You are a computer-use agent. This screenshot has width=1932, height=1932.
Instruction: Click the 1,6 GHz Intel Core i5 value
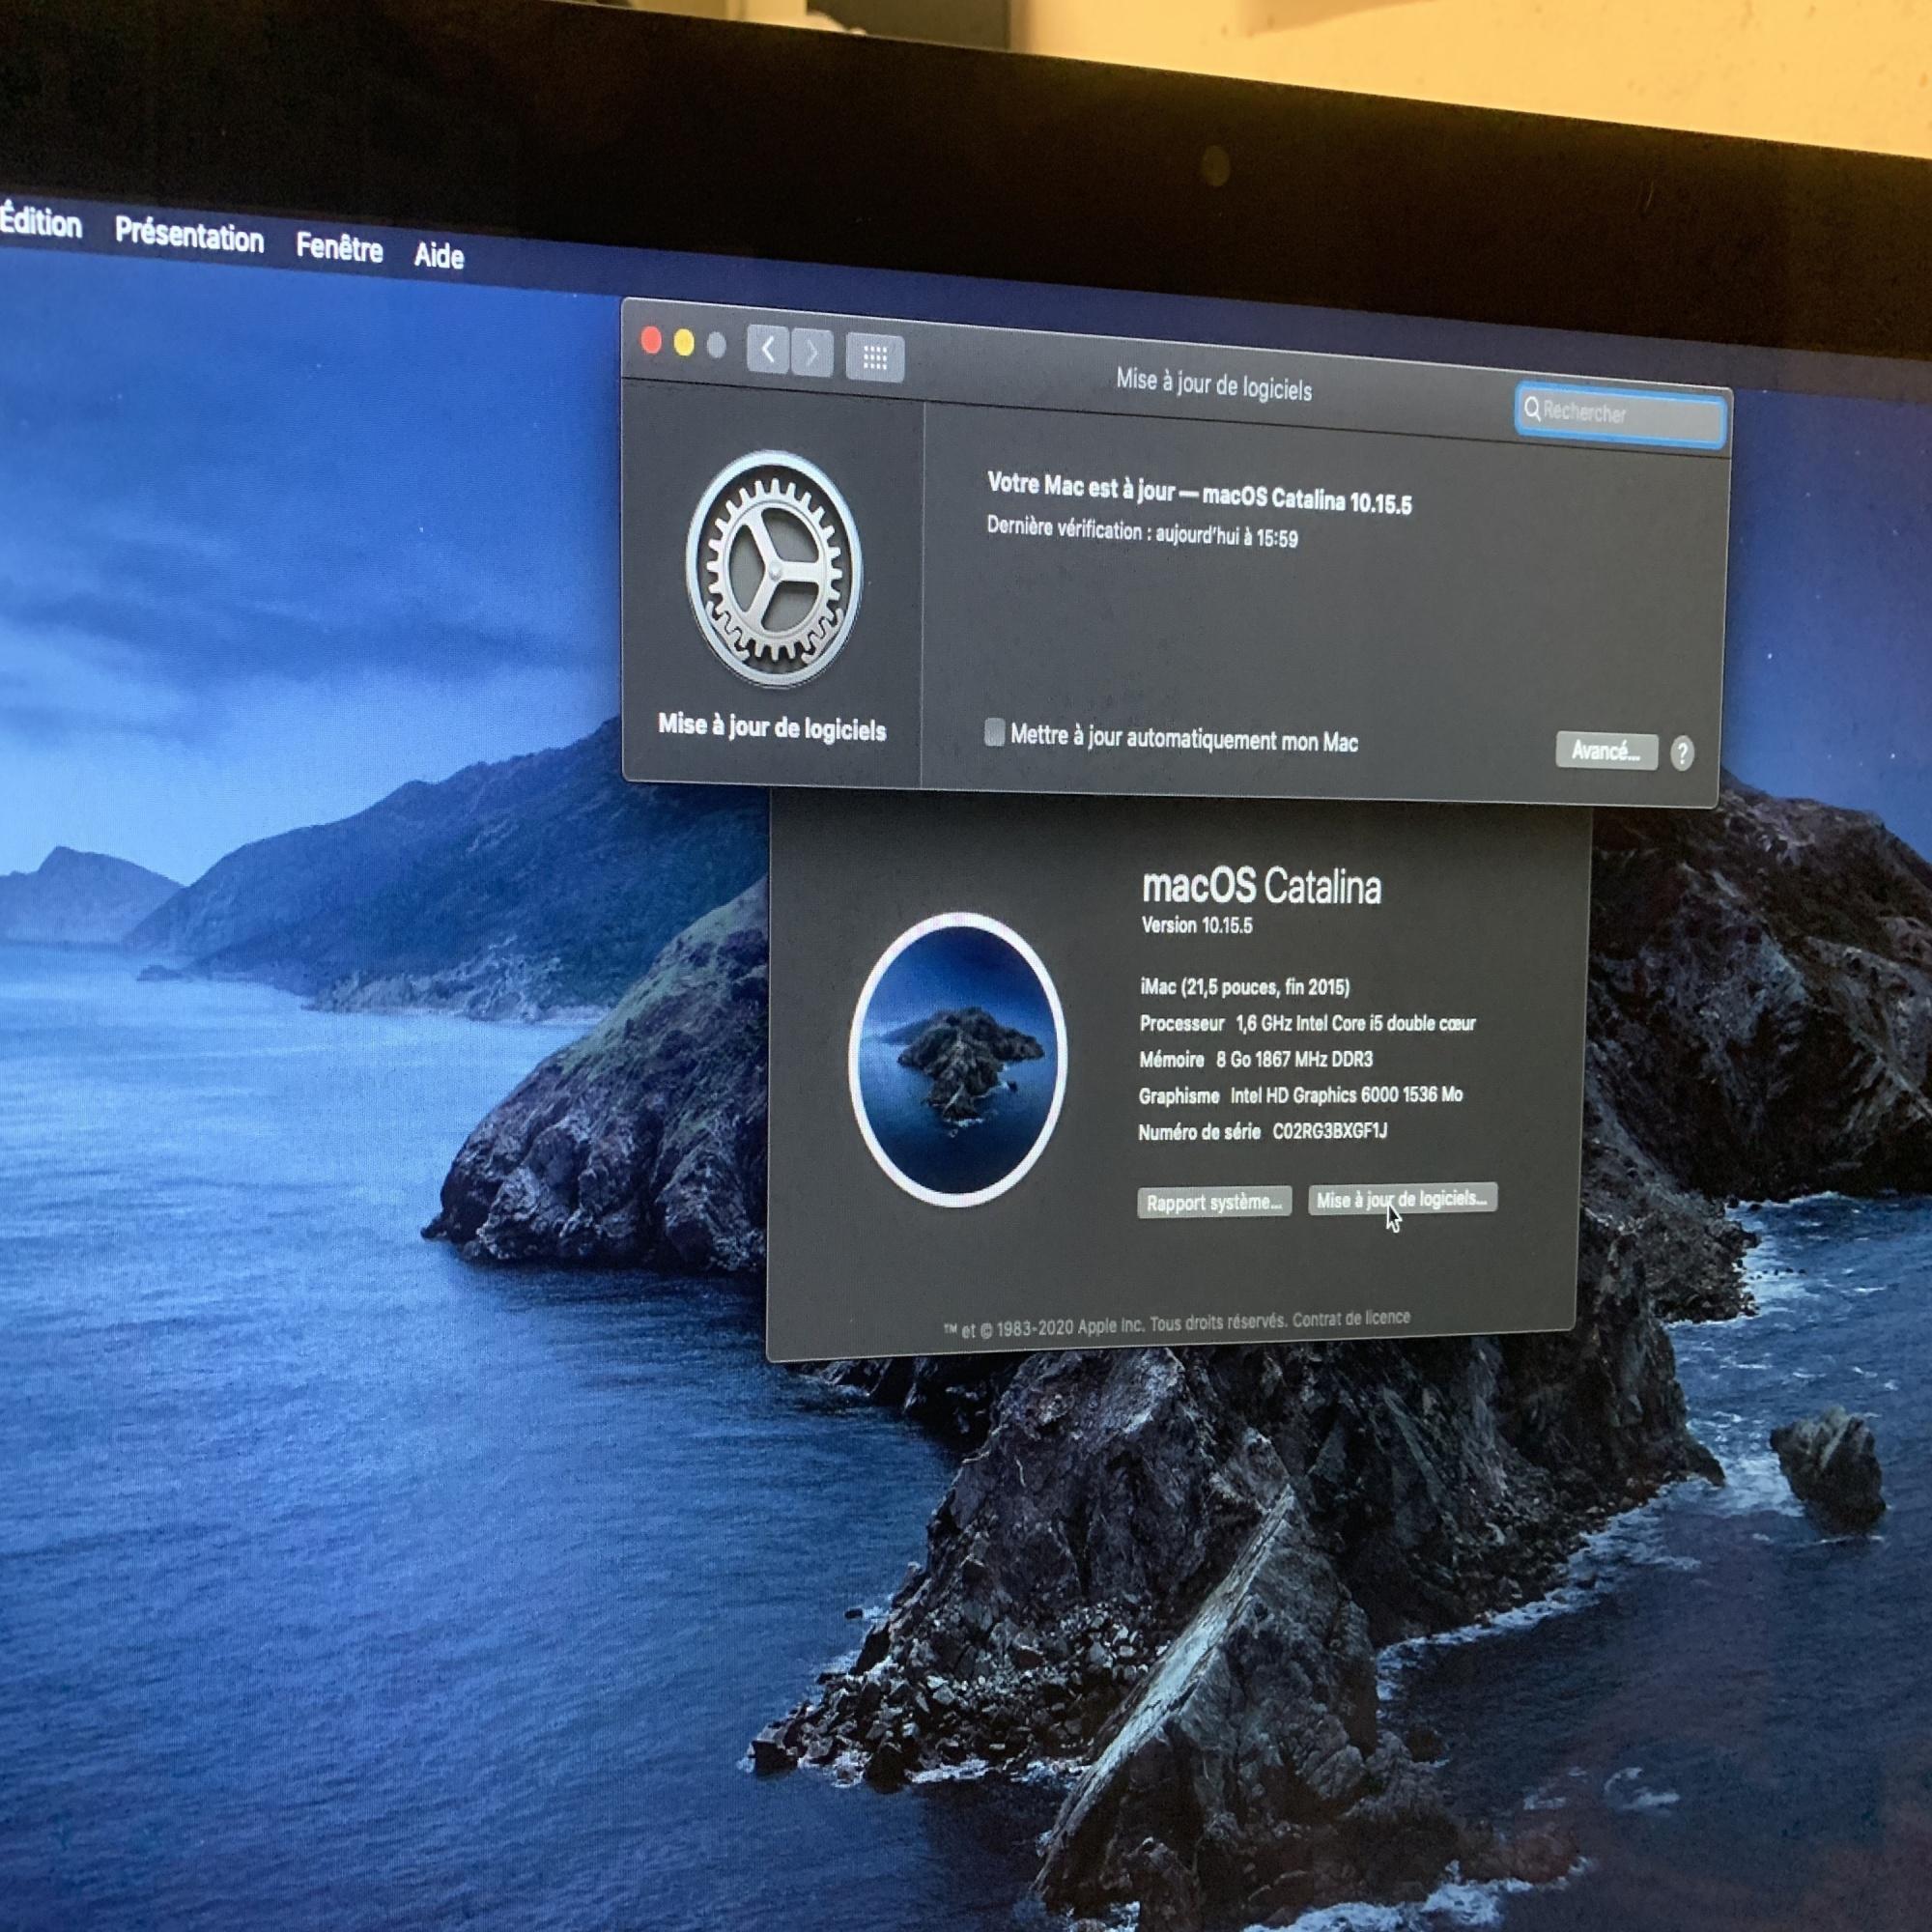coord(1355,1023)
